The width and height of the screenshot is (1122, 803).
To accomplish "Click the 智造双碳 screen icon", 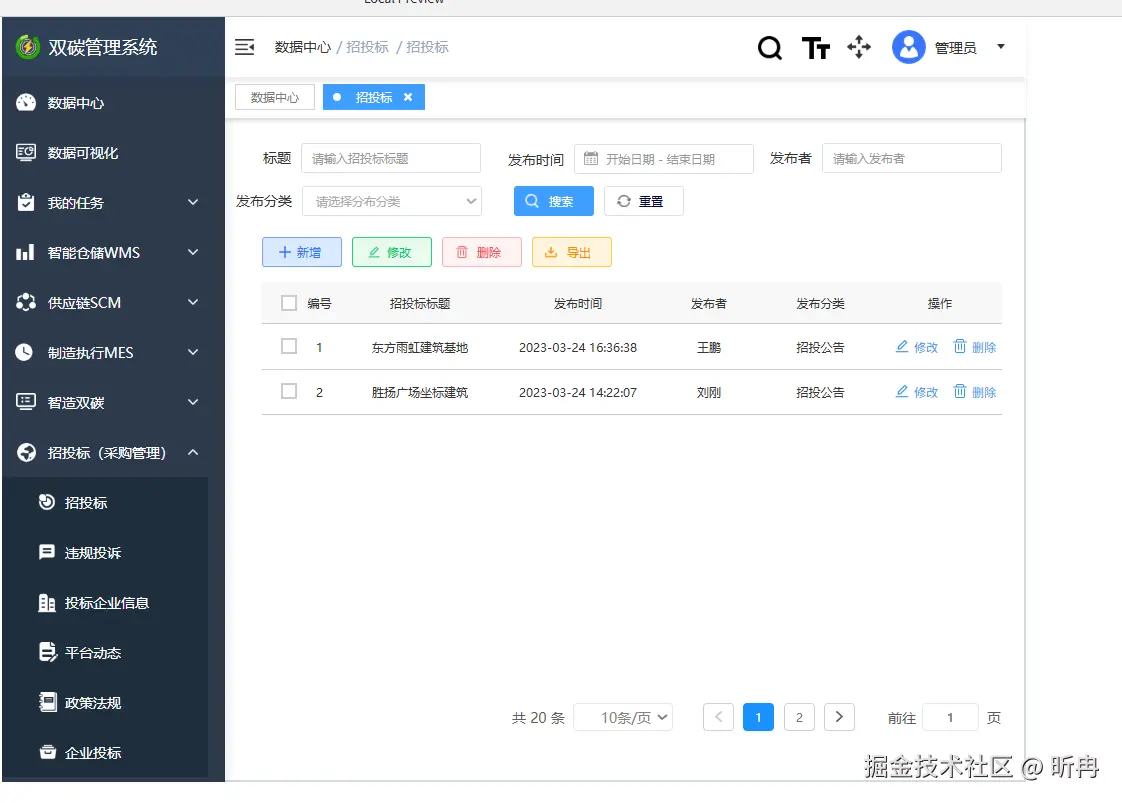I will pyautogui.click(x=26, y=402).
